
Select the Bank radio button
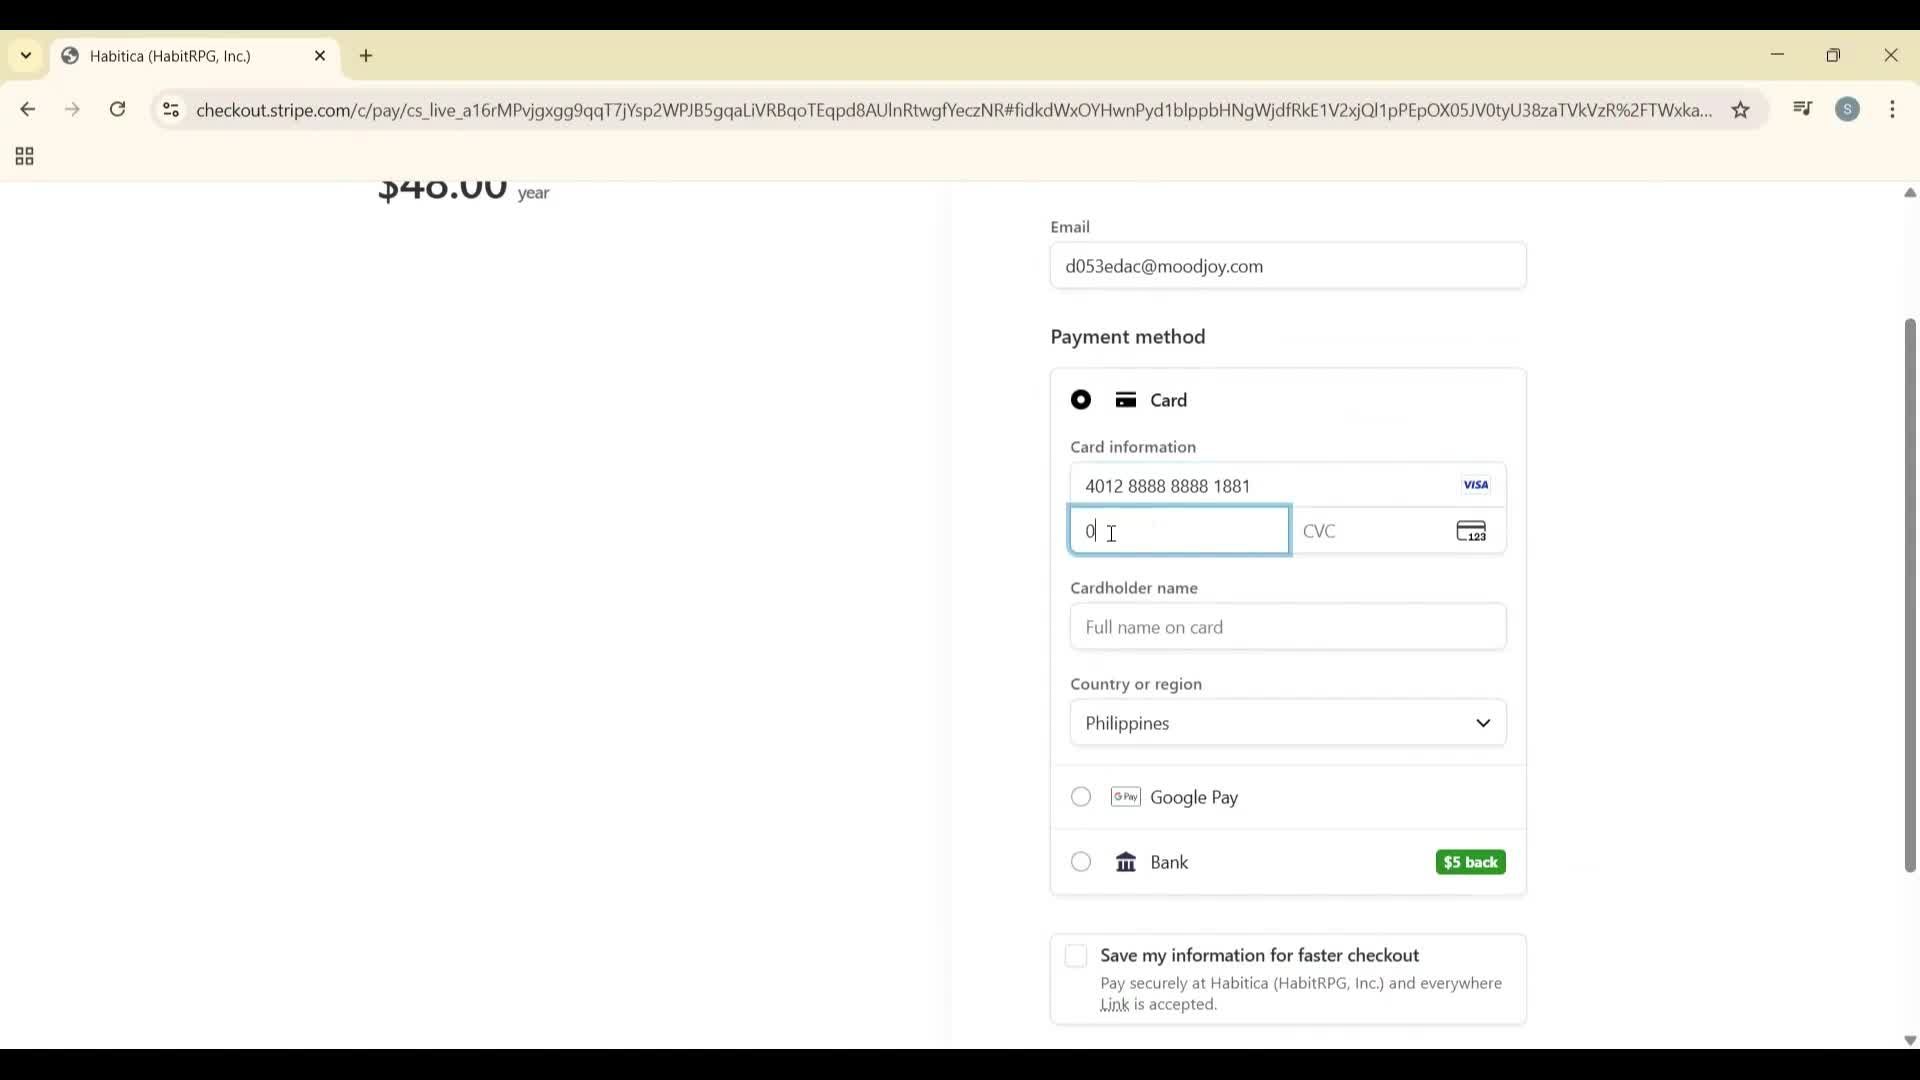pos(1080,861)
